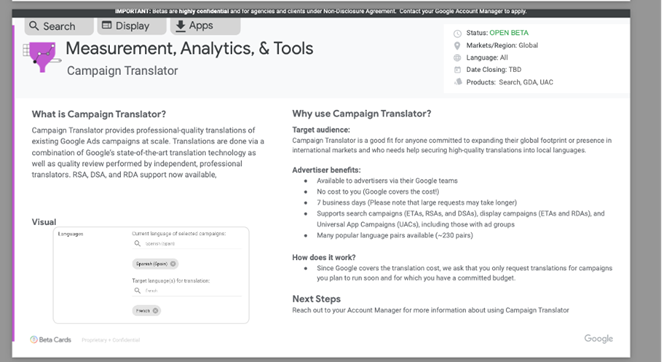Click the purple funnel analytics icon
The image size is (662, 362).
(x=41, y=57)
